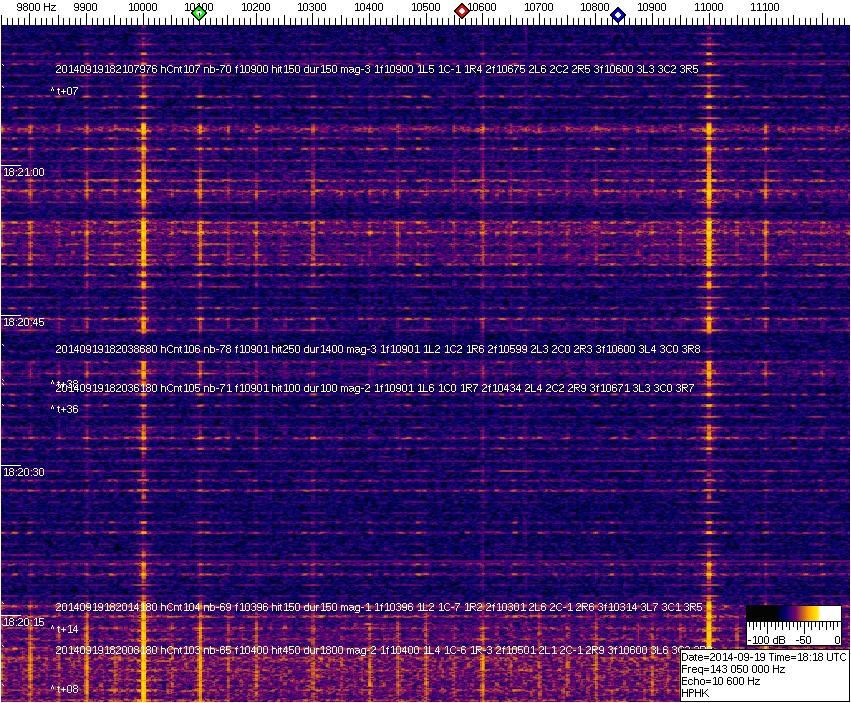Select the red diamond frequency marker
The image size is (851, 703).
tap(462, 11)
